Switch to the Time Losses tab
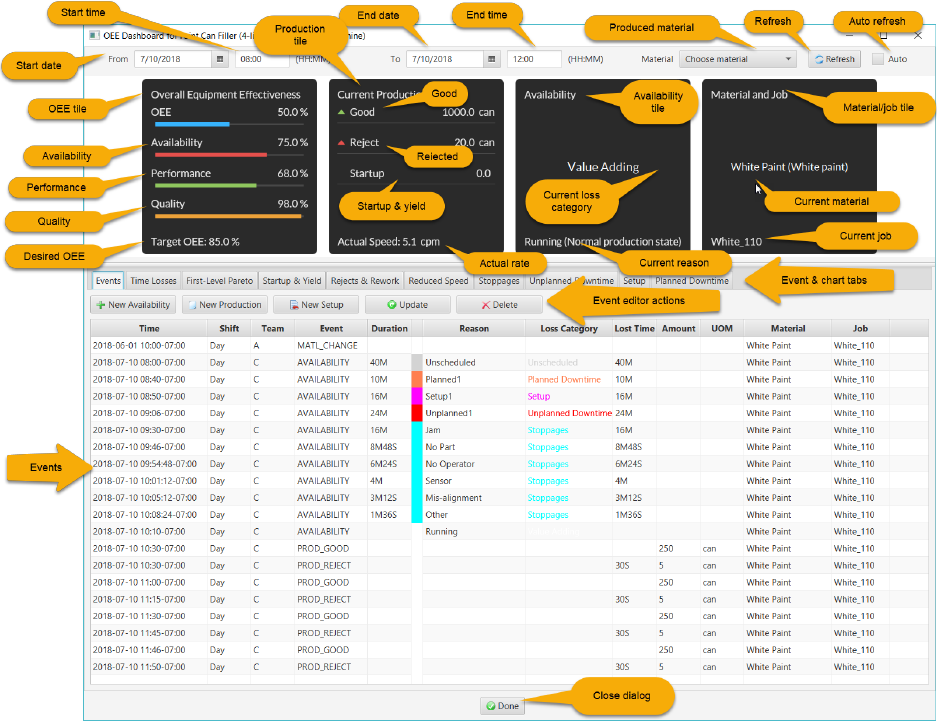The height and width of the screenshot is (721, 937). 153,281
